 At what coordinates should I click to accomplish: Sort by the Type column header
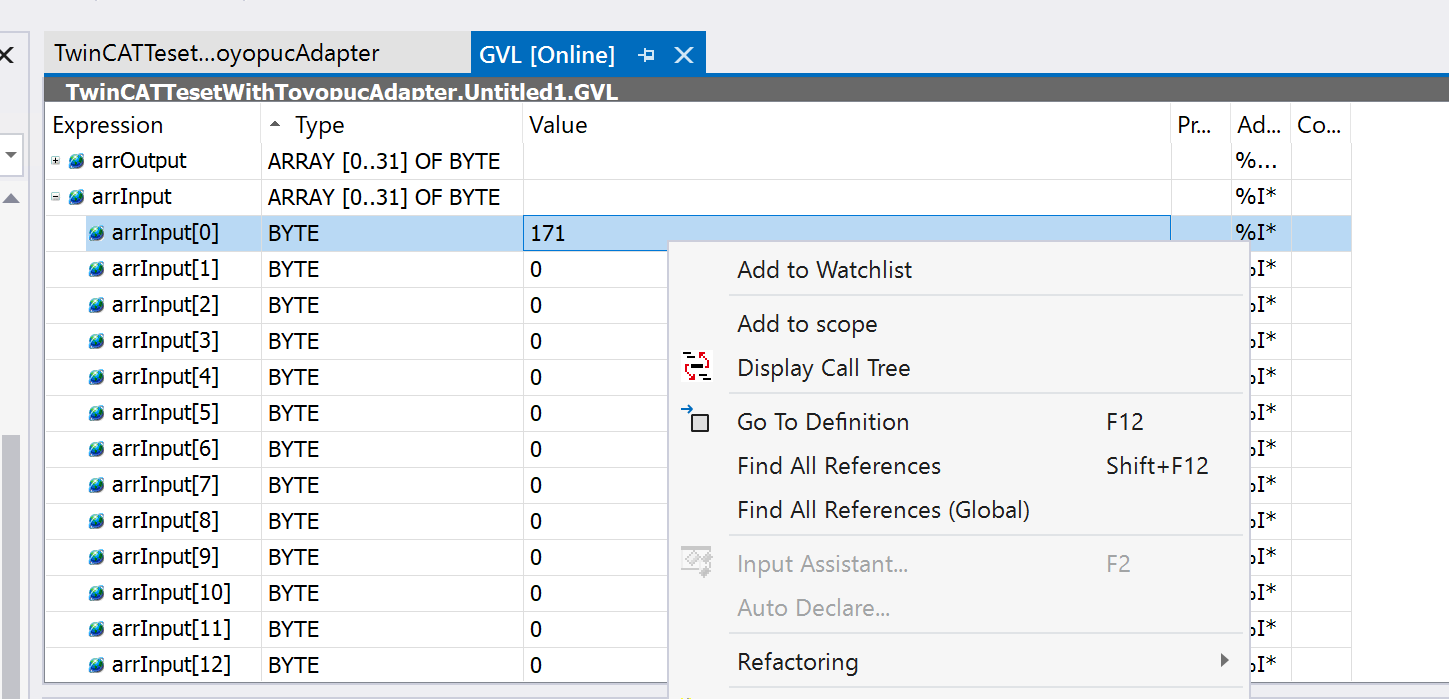tap(320, 125)
